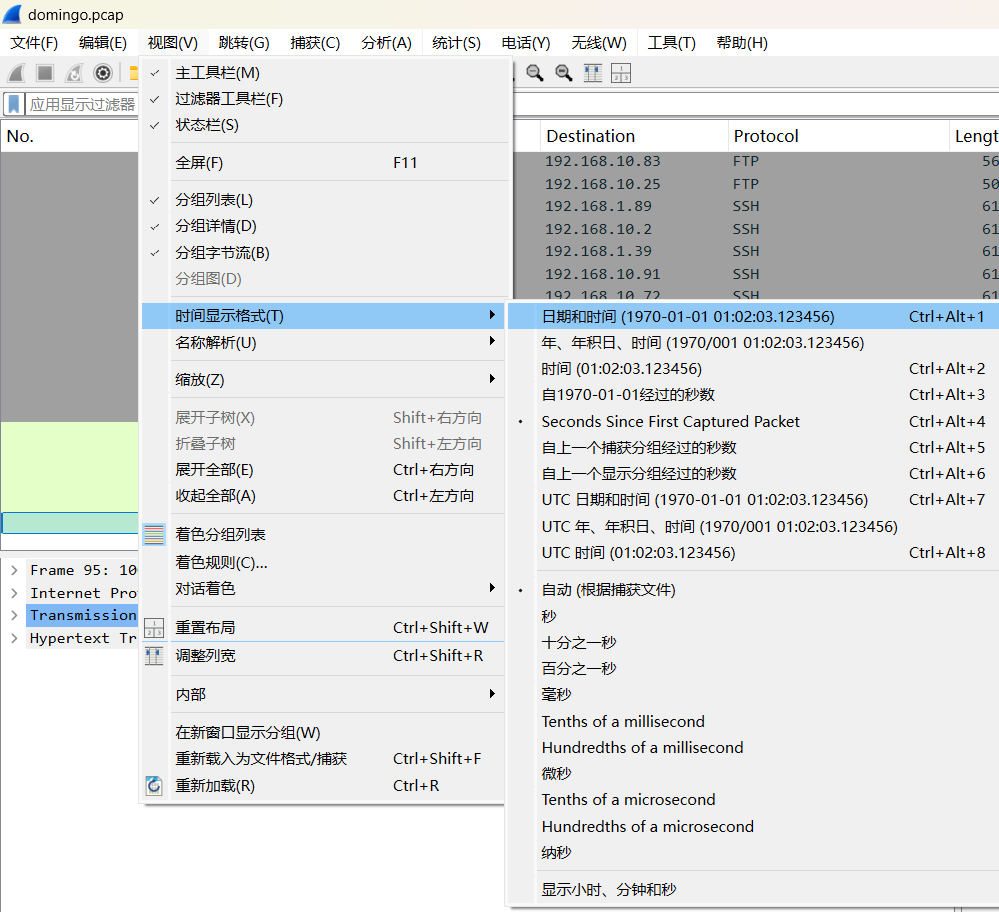This screenshot has width=999, height=912.
Task: Select 自动 (根据捕获文件) precision
Action: pos(754,590)
